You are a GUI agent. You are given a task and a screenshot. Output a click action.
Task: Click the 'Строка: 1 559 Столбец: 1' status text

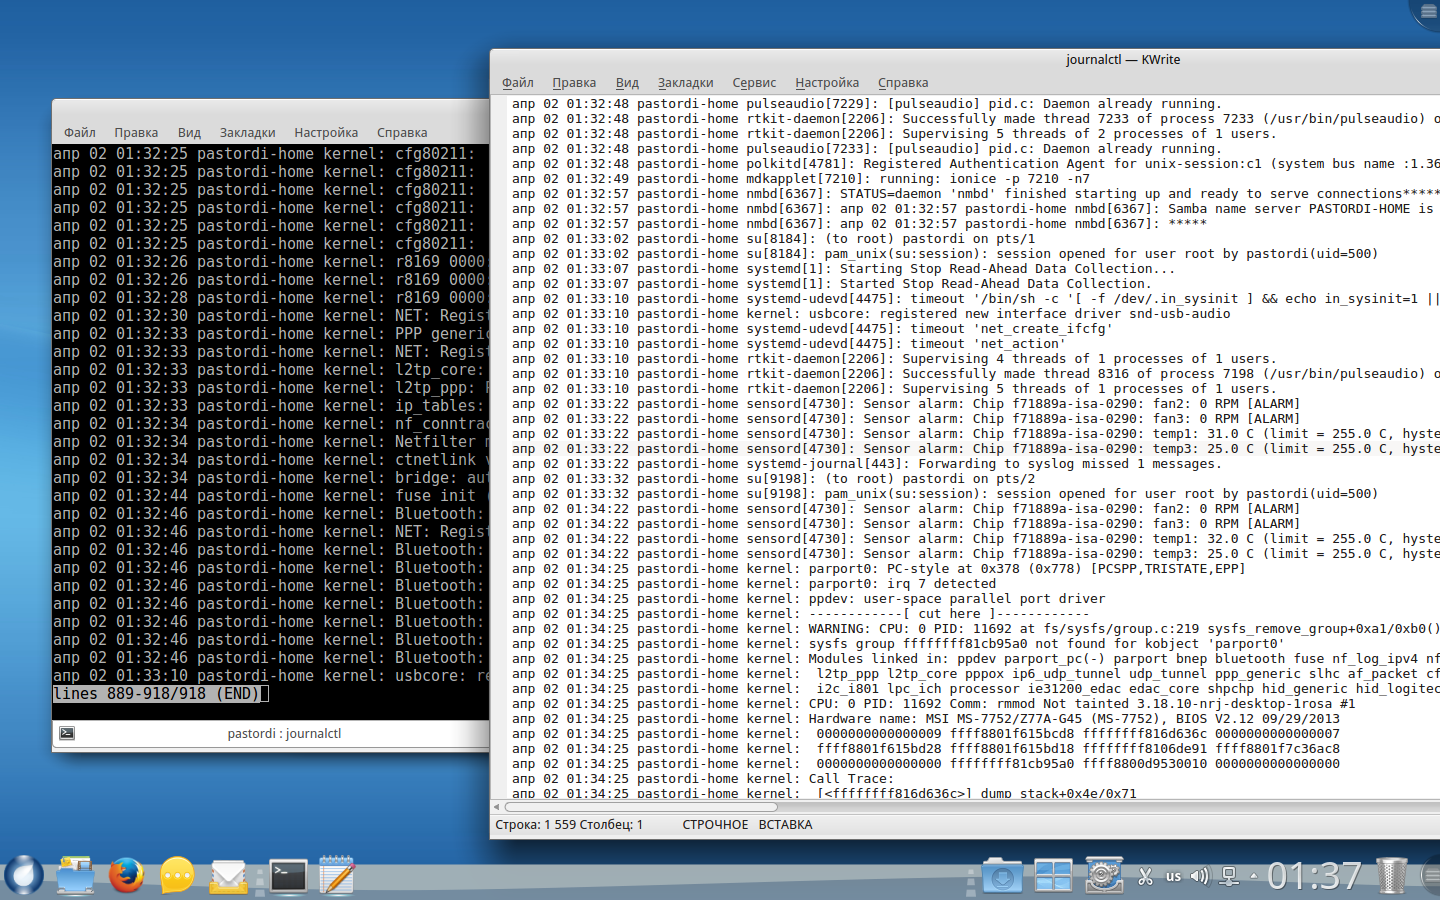(x=569, y=825)
